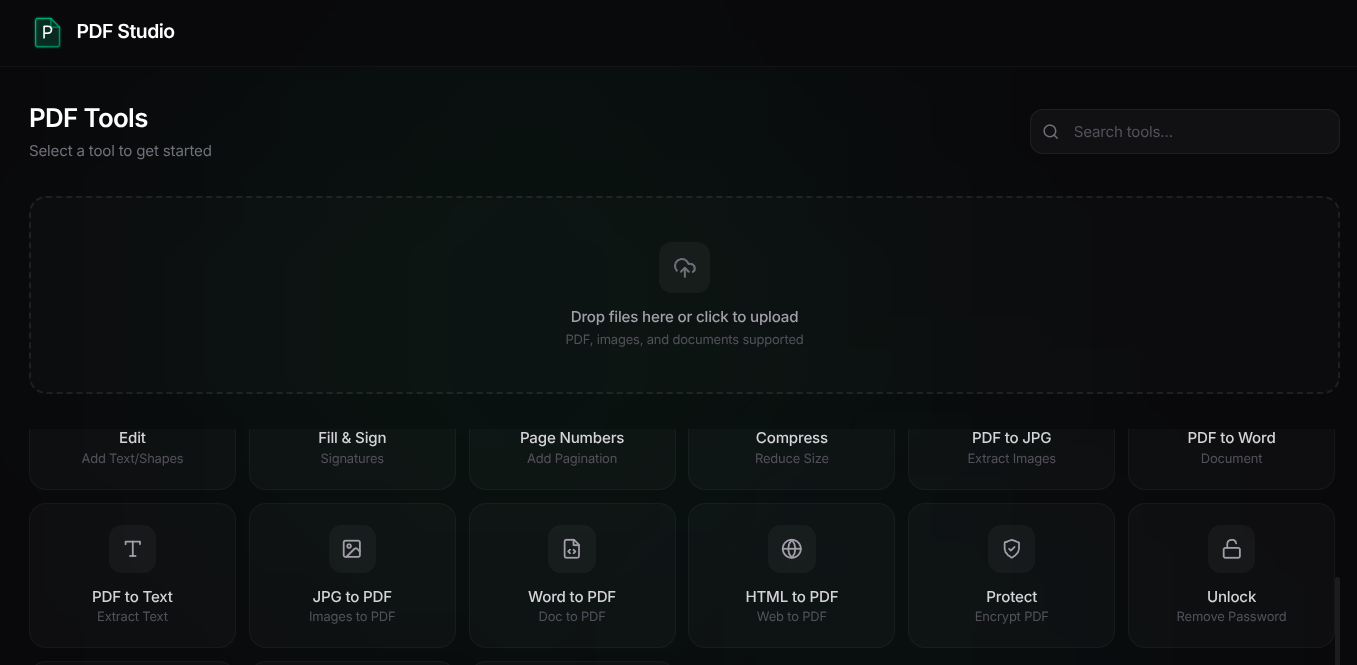This screenshot has width=1357, height=665.
Task: Click the file drop zone to upload
Action: click(684, 294)
